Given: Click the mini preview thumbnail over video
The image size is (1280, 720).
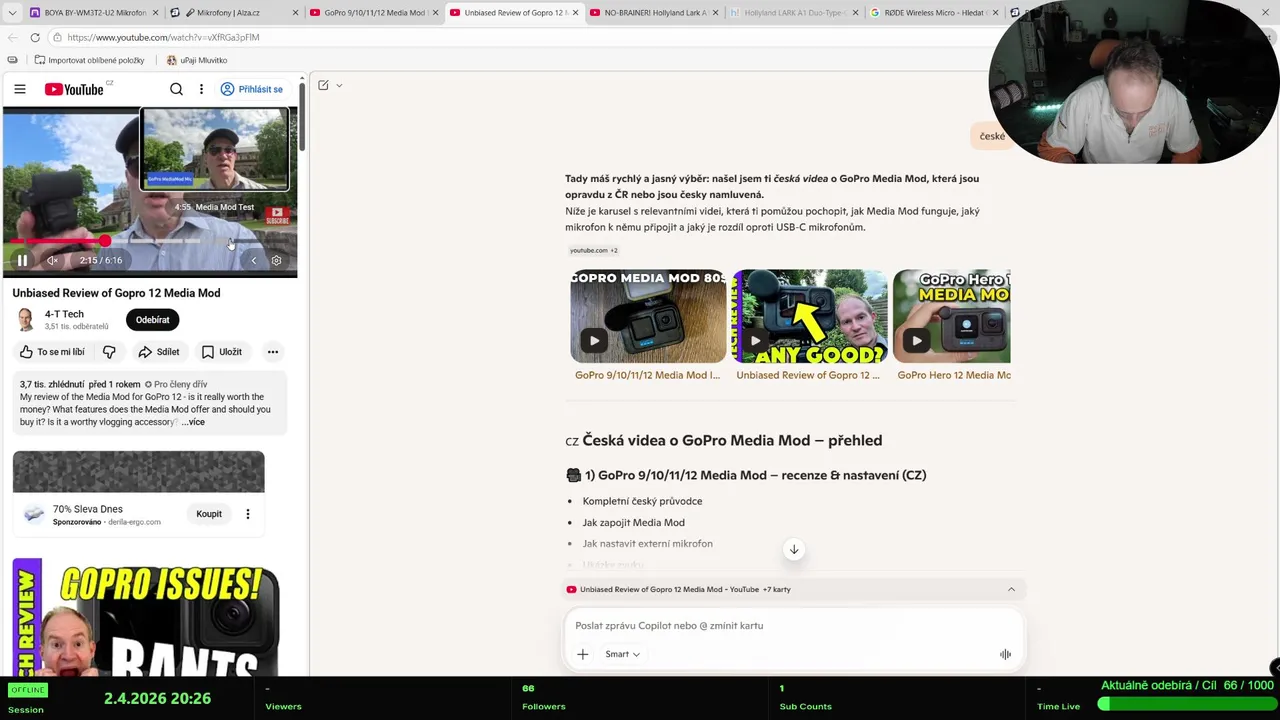Looking at the screenshot, I should click(x=215, y=150).
